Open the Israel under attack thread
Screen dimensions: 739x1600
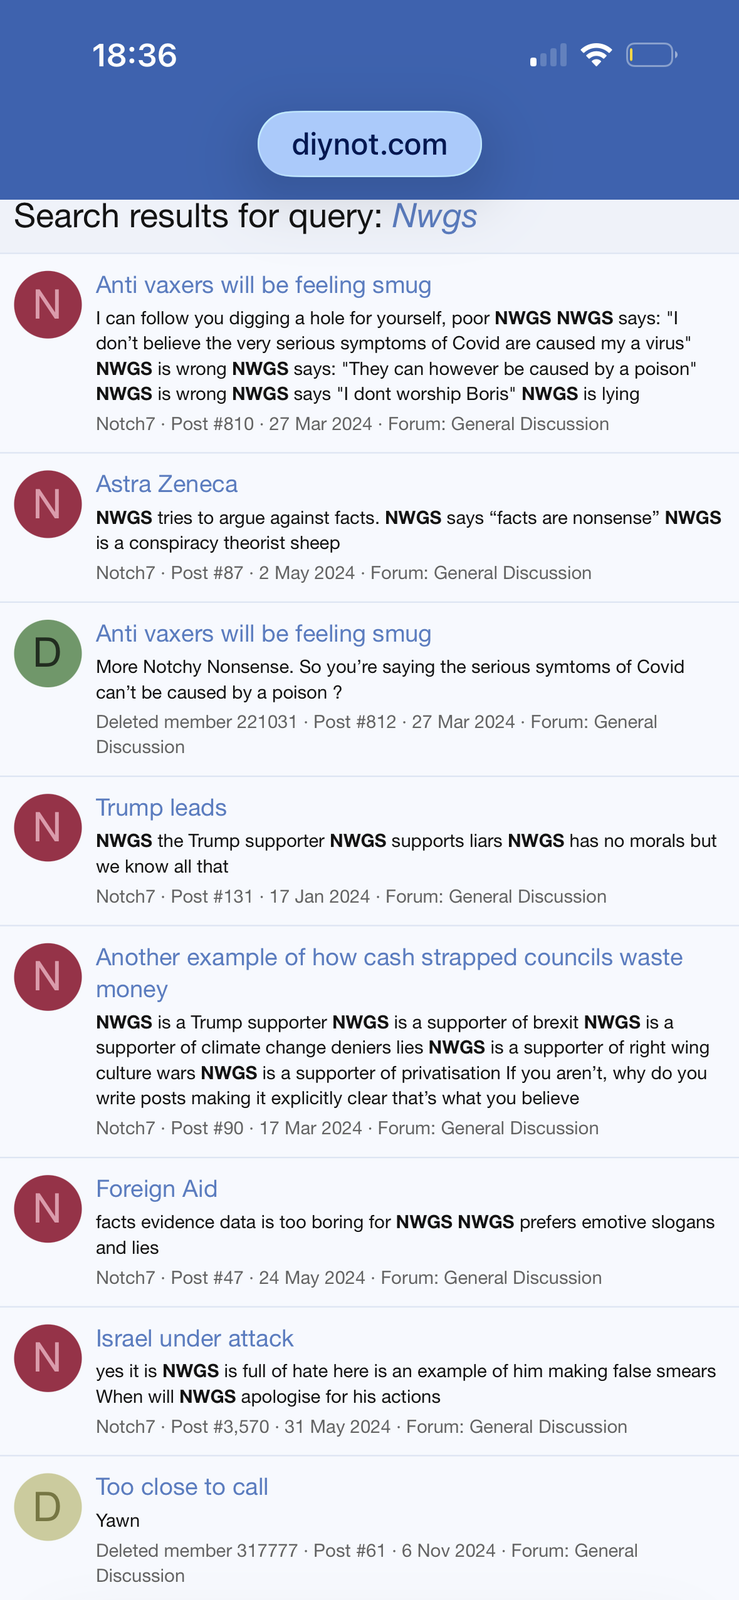point(194,1339)
